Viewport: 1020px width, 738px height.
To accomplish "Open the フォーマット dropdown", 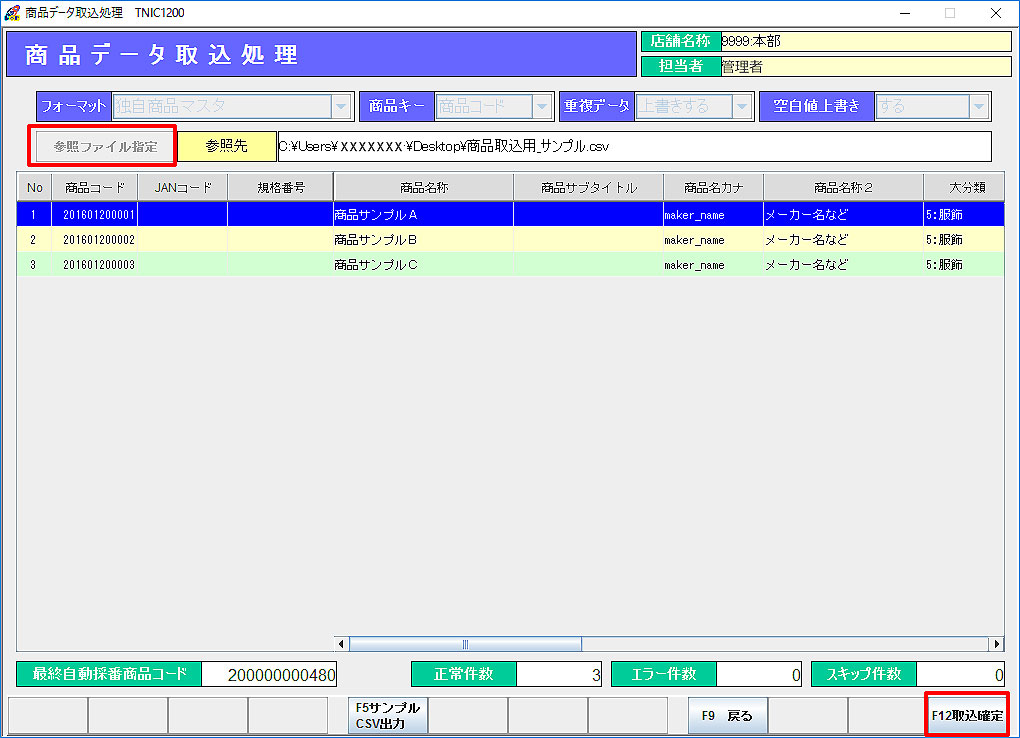I will point(342,106).
